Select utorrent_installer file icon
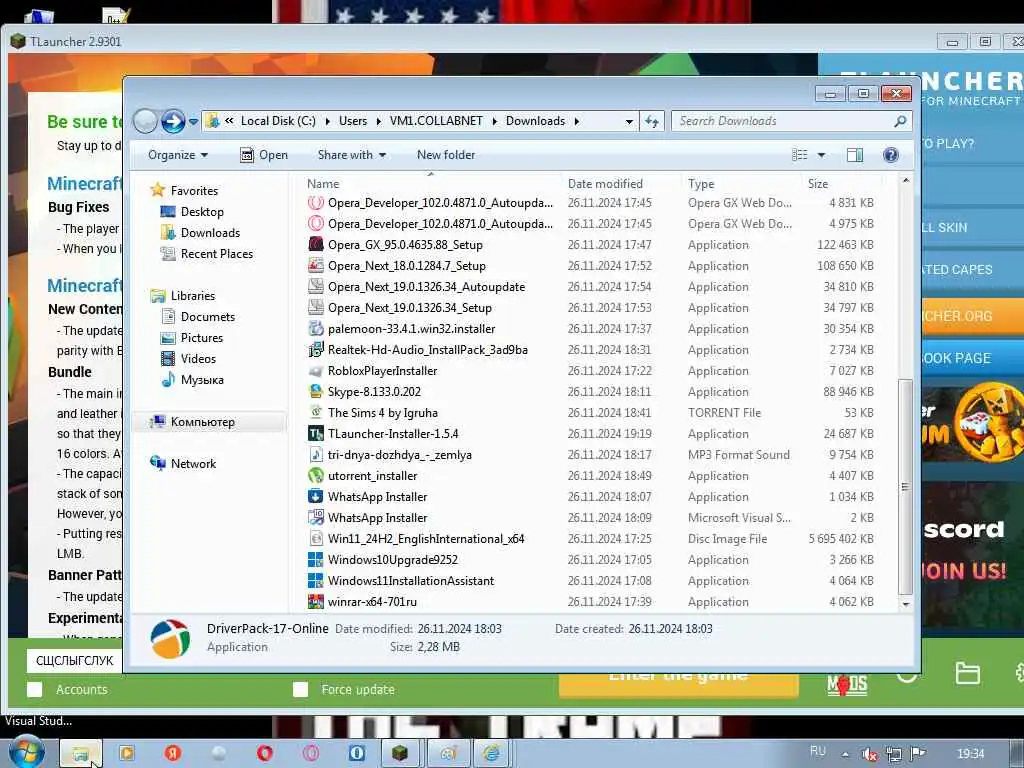 pos(316,475)
